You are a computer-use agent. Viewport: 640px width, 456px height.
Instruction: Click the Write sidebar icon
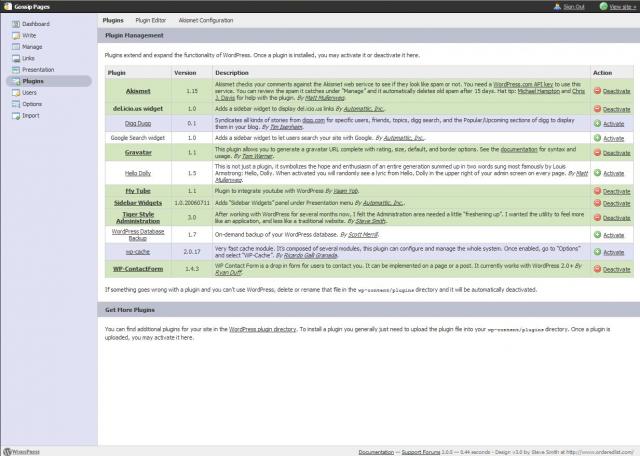[x=16, y=36]
